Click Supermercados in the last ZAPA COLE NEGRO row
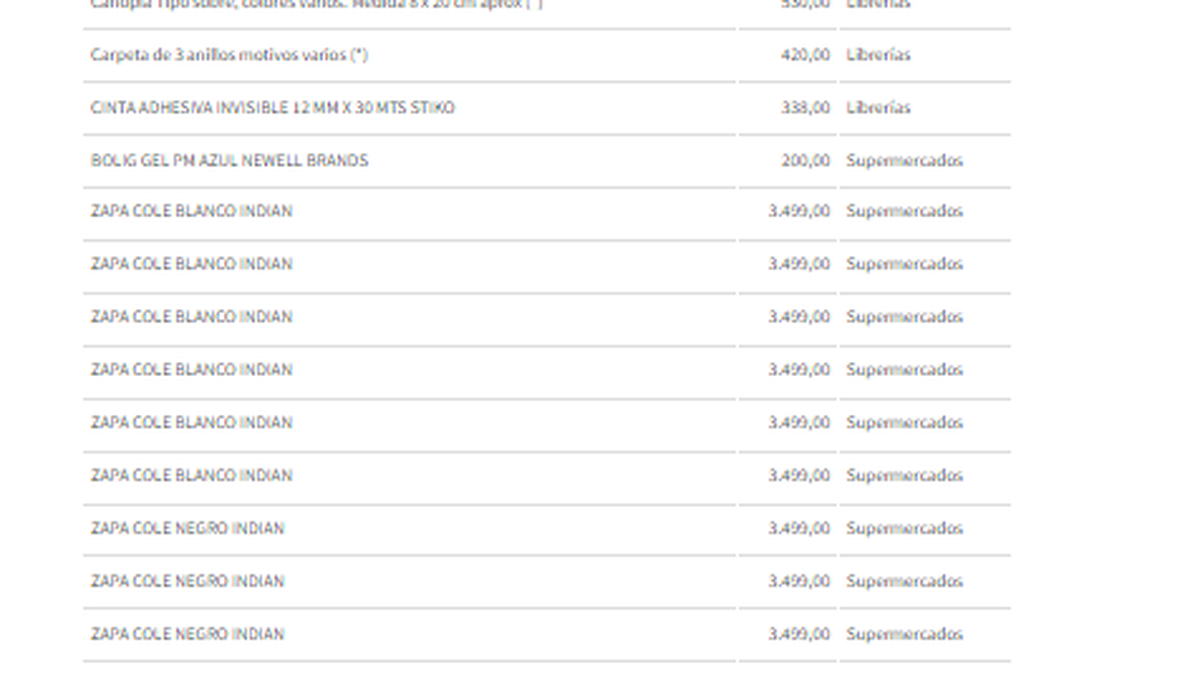Image resolution: width=1200 pixels, height=675 pixels. point(904,635)
